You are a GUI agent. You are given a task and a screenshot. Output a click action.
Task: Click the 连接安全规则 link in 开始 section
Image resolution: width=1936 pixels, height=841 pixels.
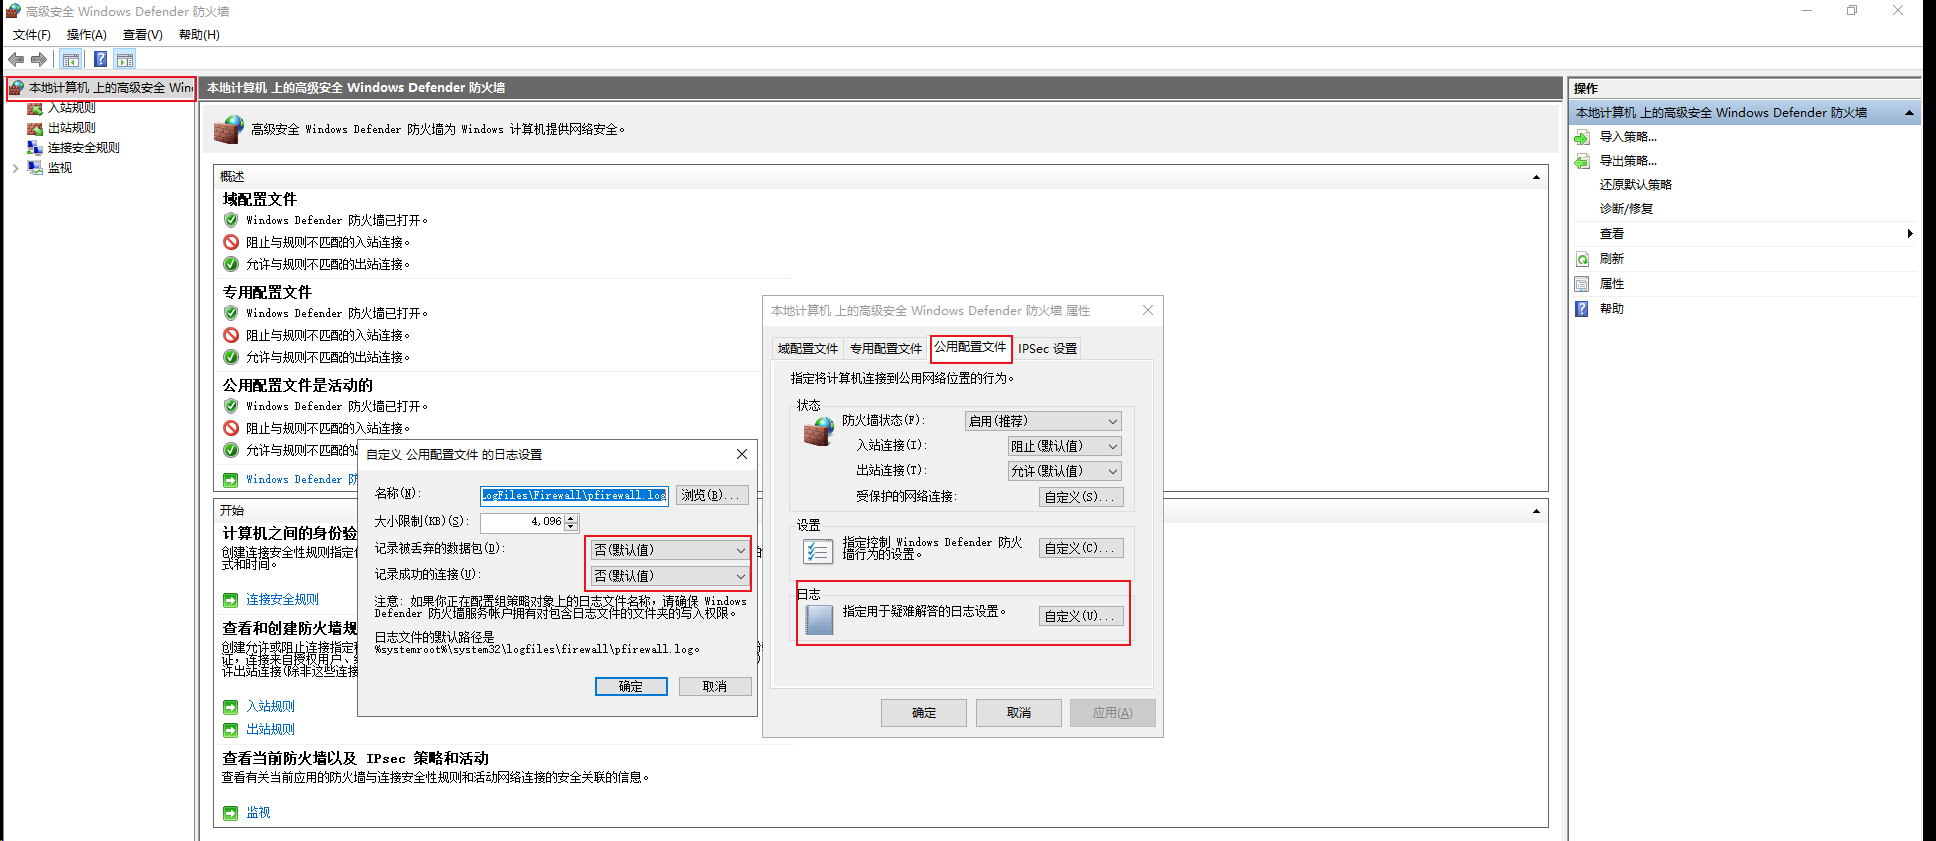tap(283, 600)
